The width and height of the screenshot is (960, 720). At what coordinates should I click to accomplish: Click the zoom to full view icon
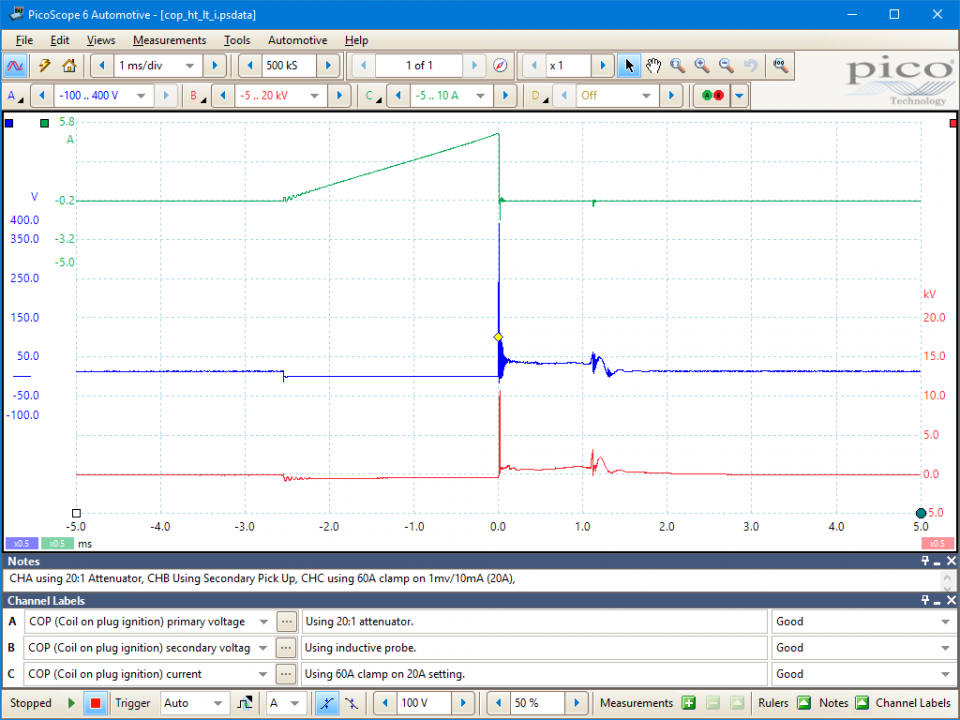point(780,66)
